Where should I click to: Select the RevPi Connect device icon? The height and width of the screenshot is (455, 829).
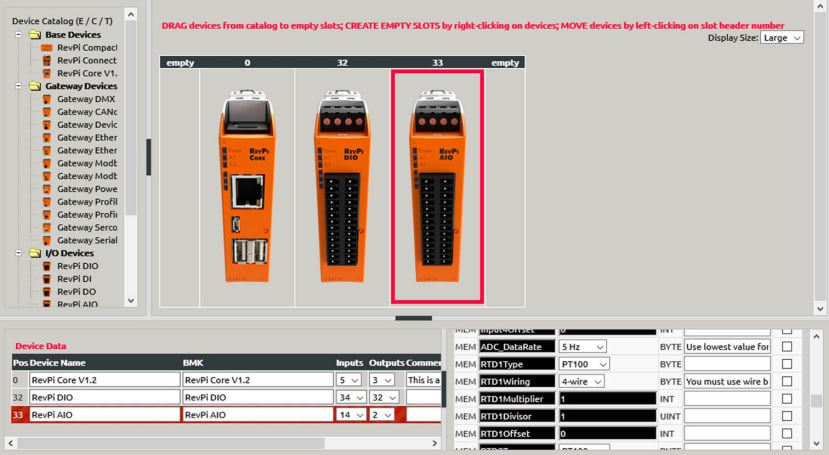47,60
